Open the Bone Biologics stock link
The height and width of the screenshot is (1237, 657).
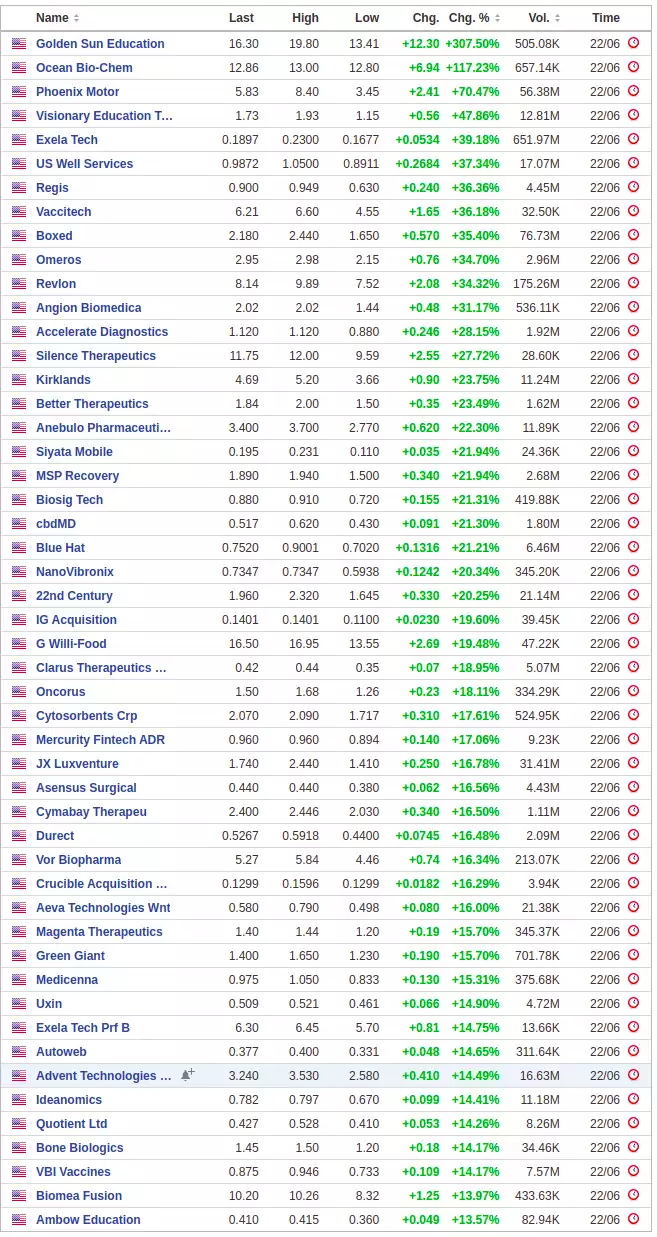click(80, 1148)
